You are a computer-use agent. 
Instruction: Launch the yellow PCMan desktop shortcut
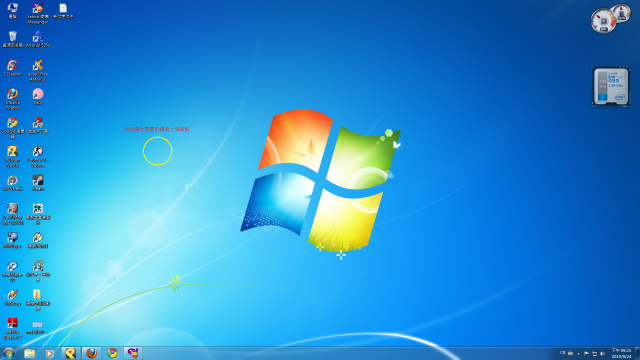(13, 156)
